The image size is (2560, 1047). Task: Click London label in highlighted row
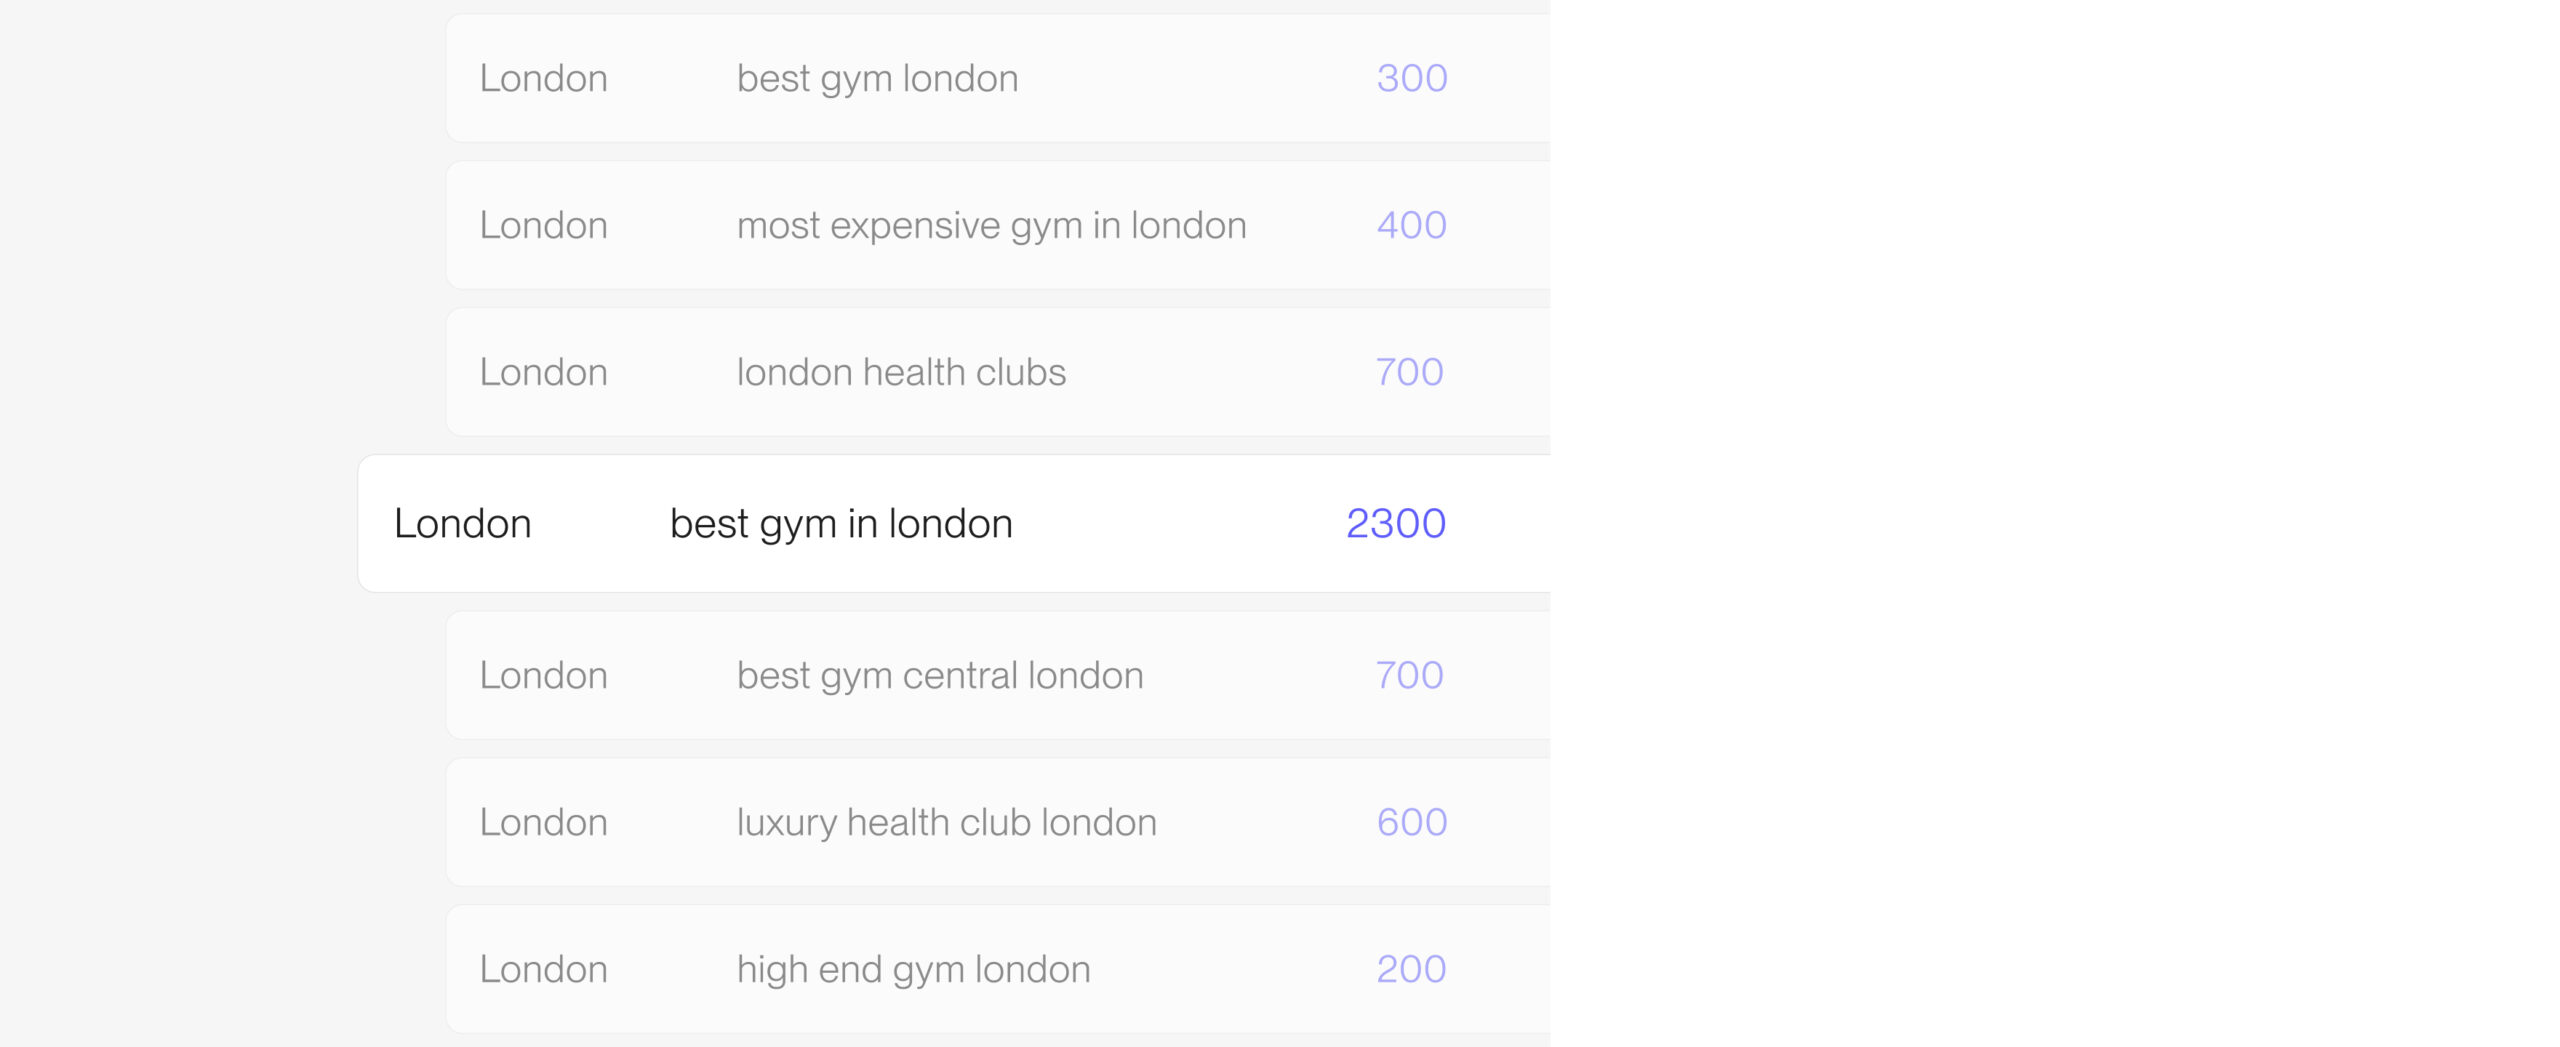(x=462, y=523)
